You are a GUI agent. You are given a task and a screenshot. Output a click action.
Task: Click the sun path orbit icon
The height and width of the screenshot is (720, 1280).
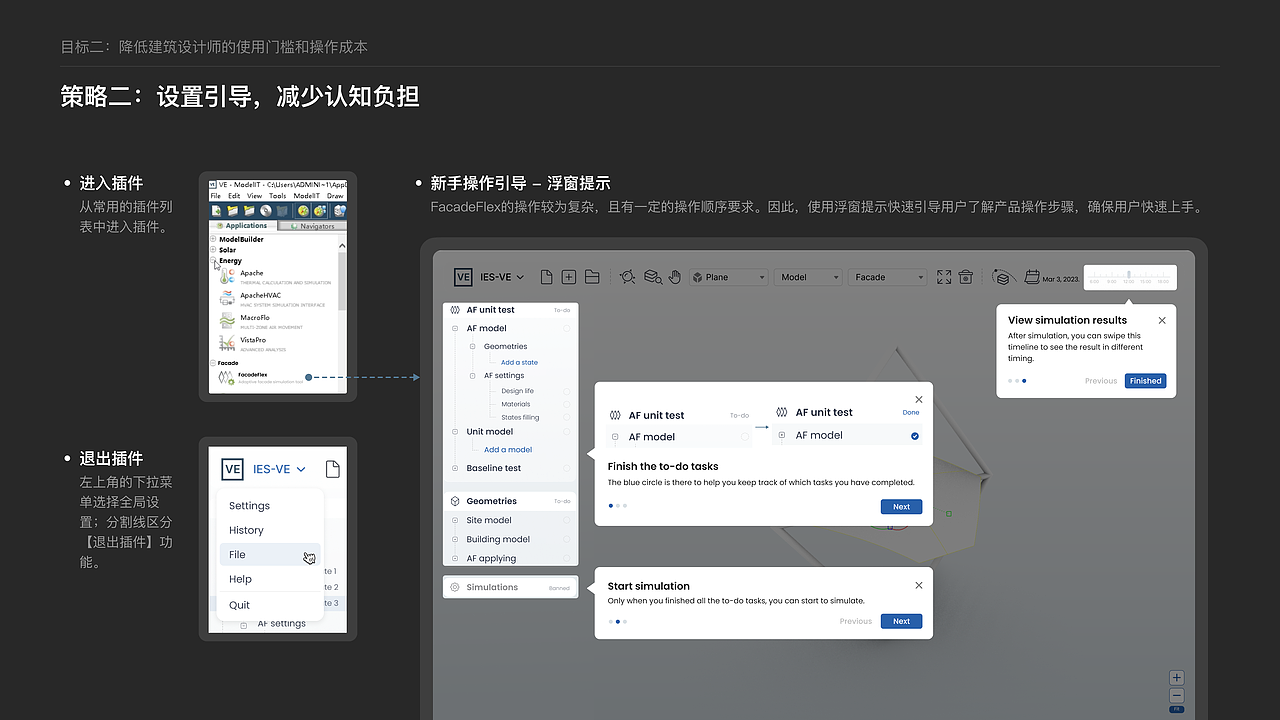tap(1005, 277)
